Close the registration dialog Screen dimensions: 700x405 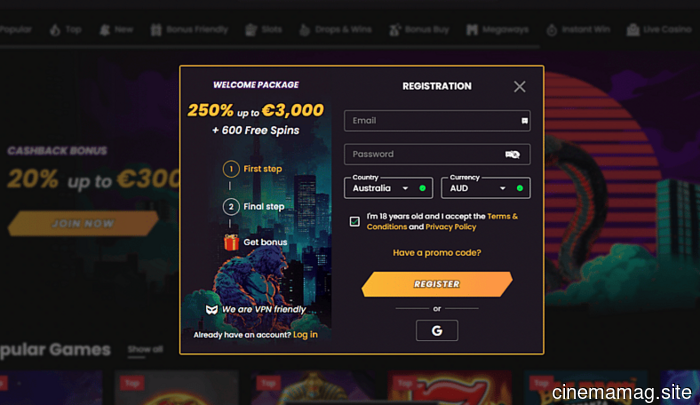tap(519, 87)
